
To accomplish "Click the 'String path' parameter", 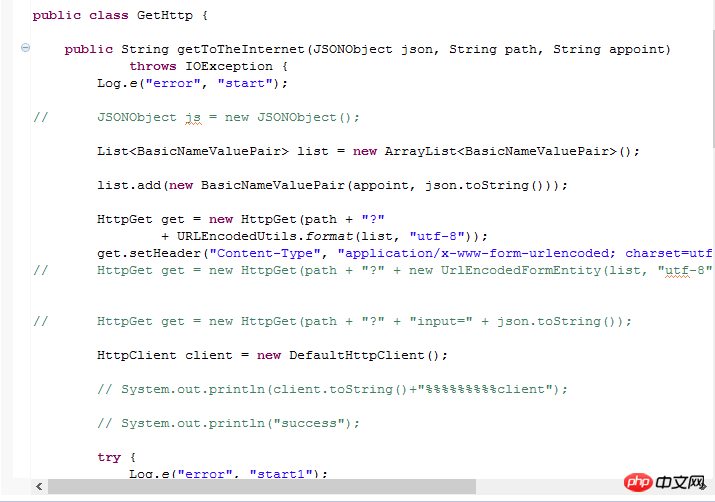I will pyautogui.click(x=492, y=49).
